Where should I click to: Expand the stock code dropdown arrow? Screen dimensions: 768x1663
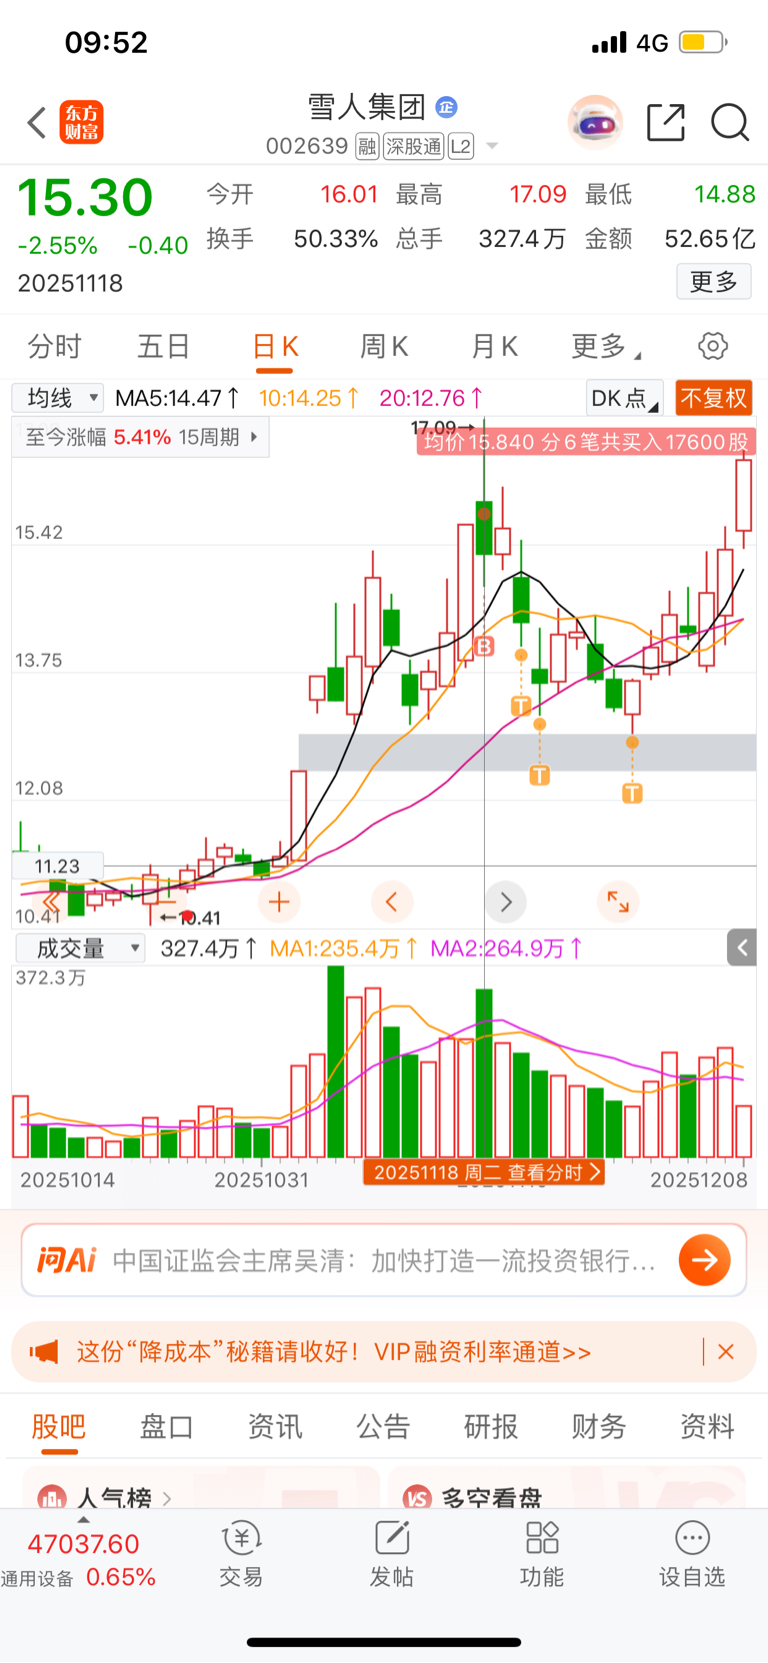pos(492,146)
